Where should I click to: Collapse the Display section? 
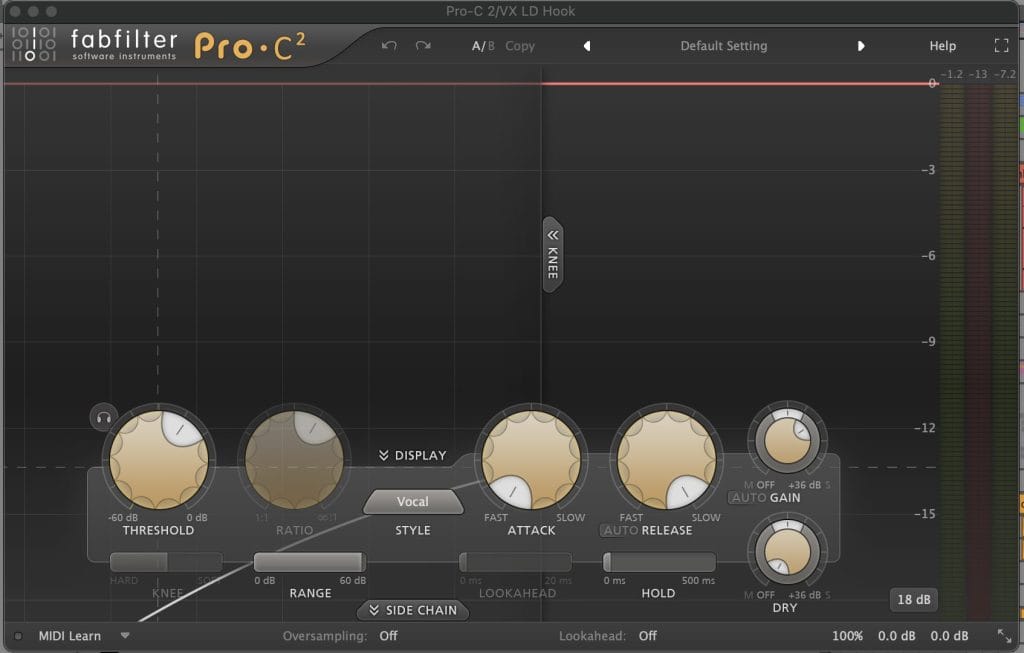412,455
